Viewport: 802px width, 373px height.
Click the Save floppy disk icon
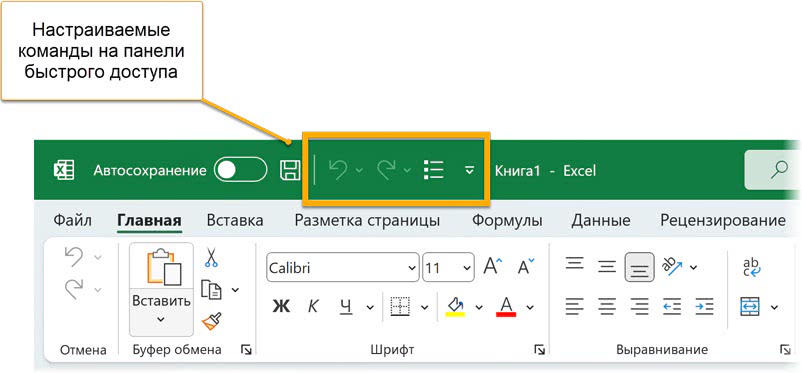[x=290, y=170]
